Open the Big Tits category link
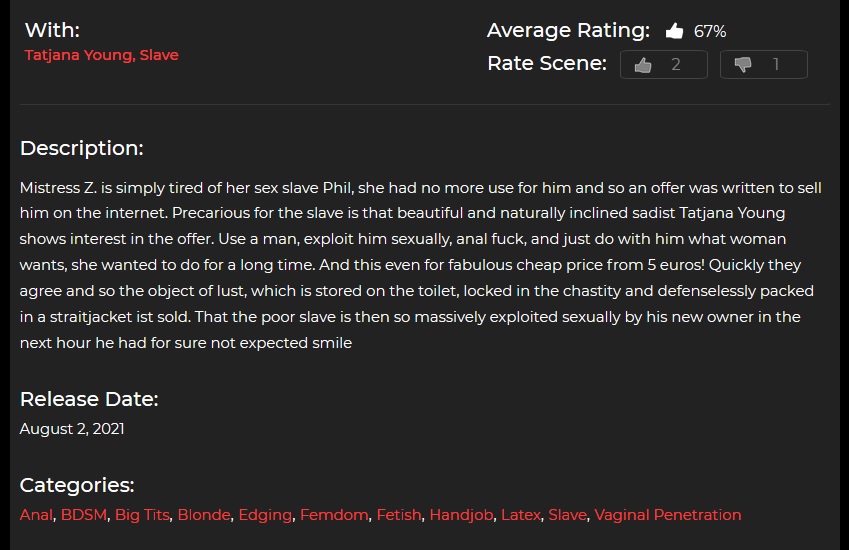 pos(142,515)
